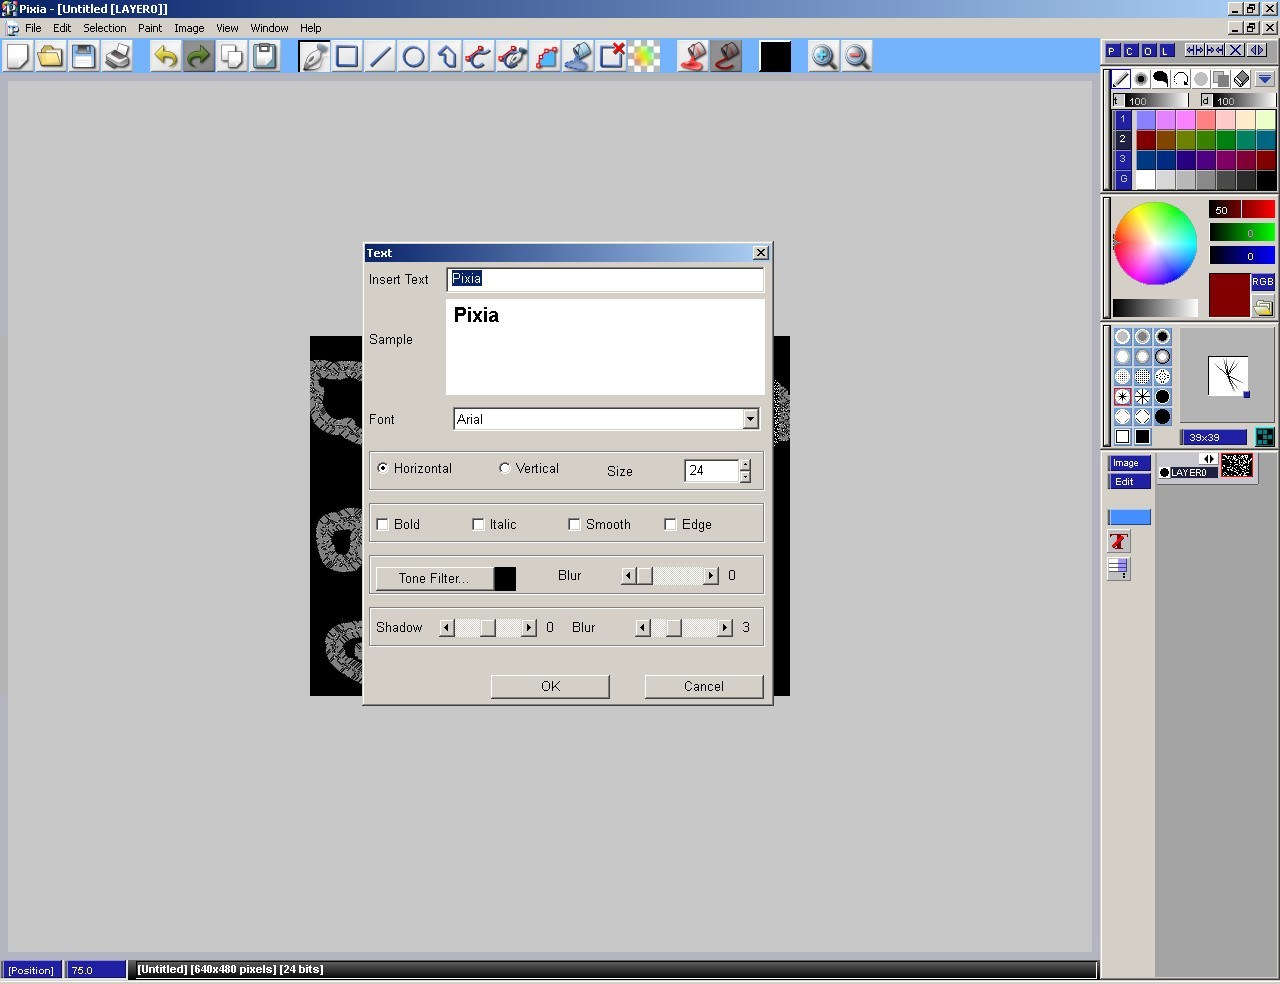Click the clear selection icon with red X
1280x984 pixels.
(611, 56)
